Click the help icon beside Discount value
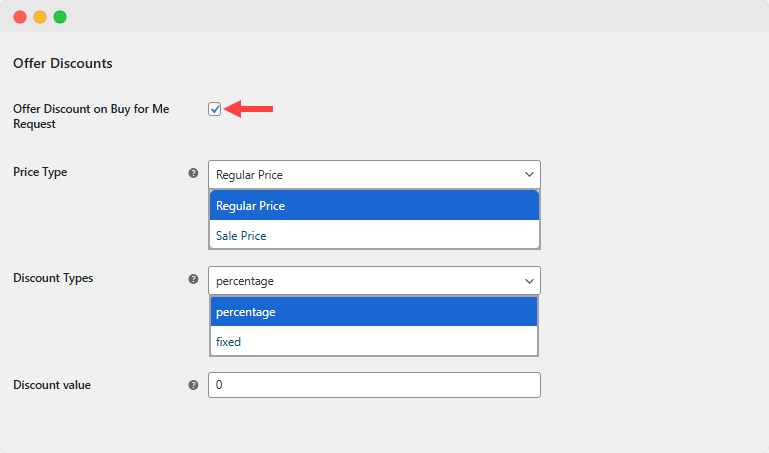Screen dimensions: 769x453 194,385
